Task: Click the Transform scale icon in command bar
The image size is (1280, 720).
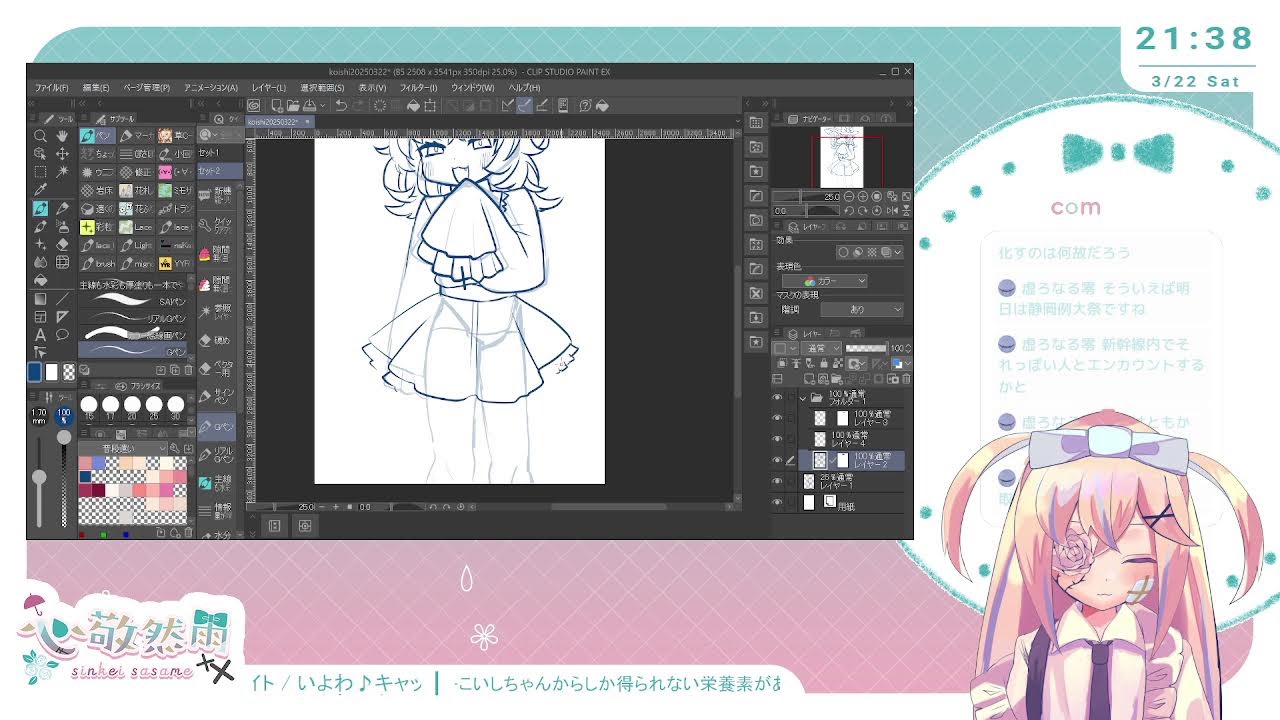Action: tap(430, 105)
